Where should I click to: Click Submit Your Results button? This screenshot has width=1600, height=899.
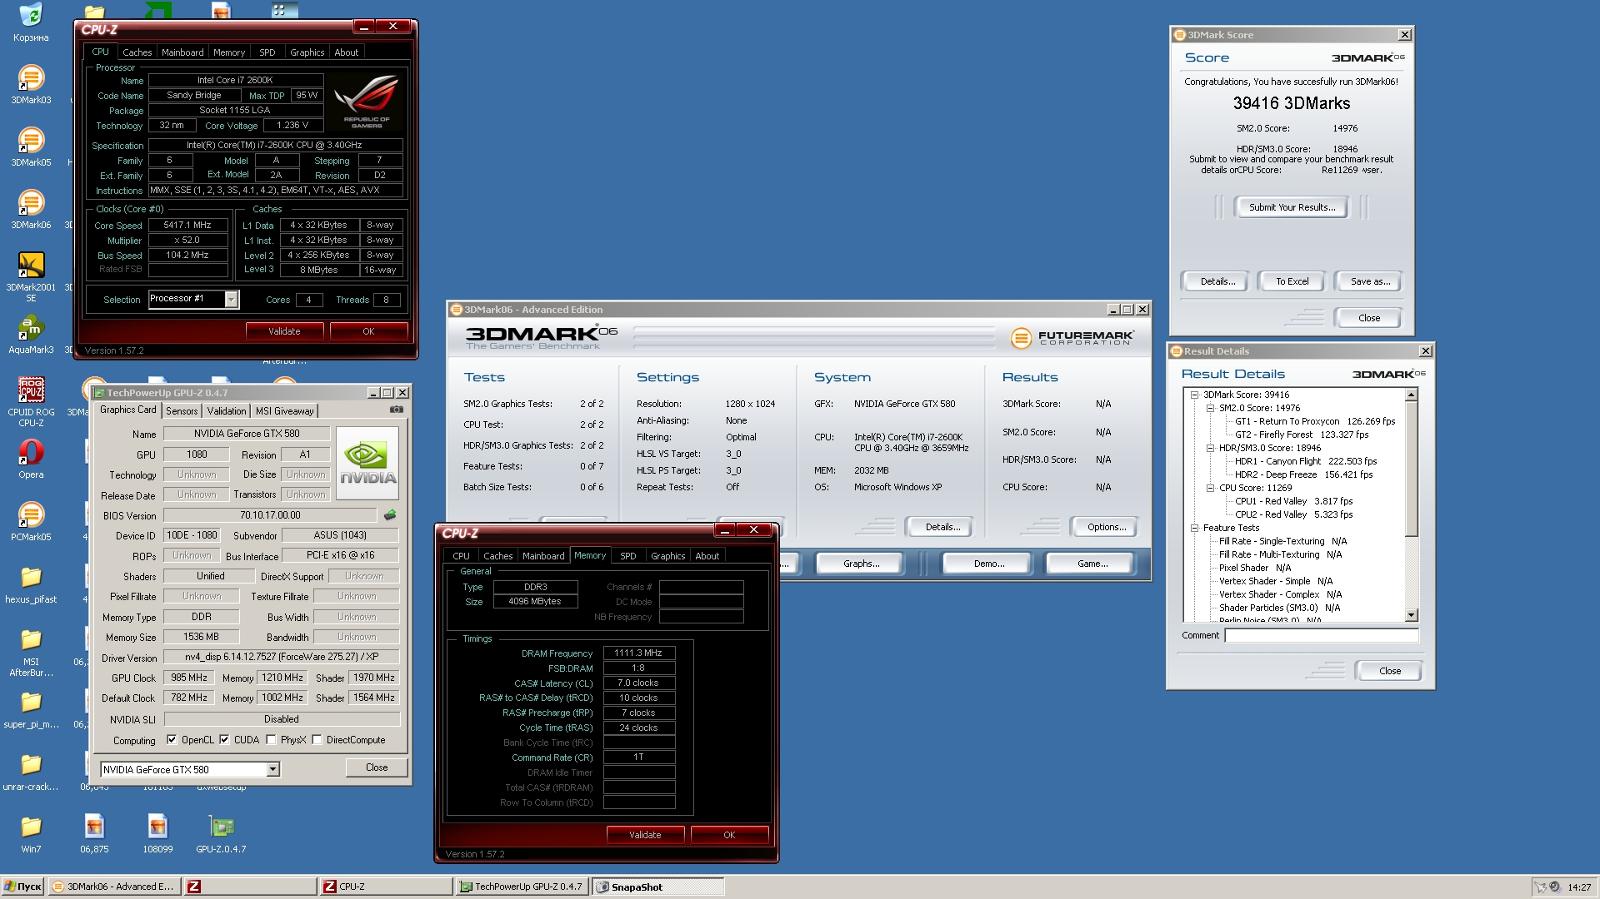[x=1291, y=207]
